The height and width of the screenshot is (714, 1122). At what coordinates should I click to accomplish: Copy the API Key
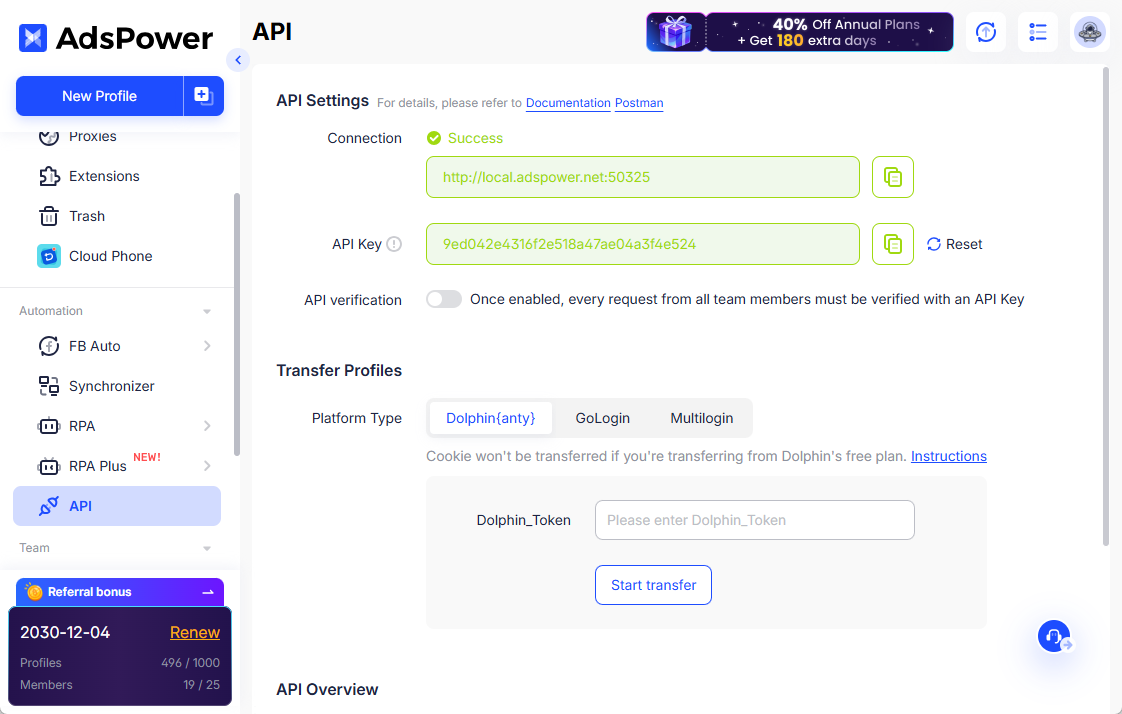[x=892, y=244]
